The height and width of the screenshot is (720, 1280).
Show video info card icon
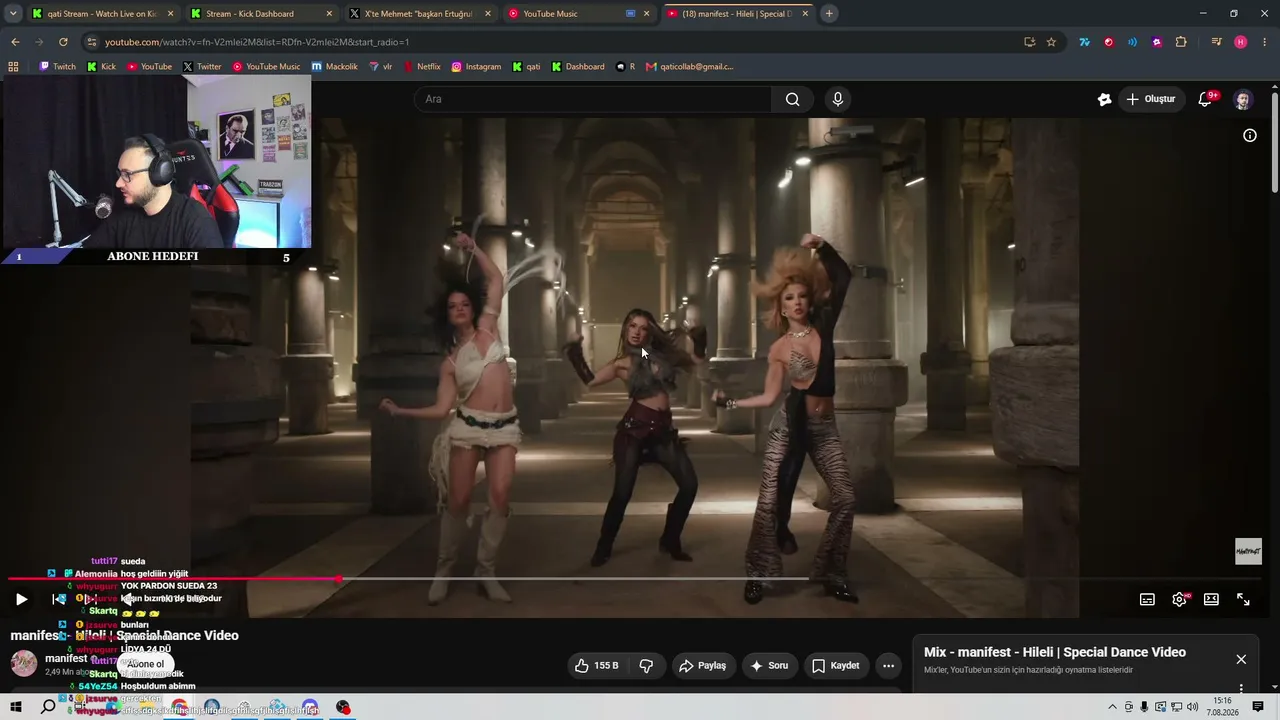(x=1250, y=135)
